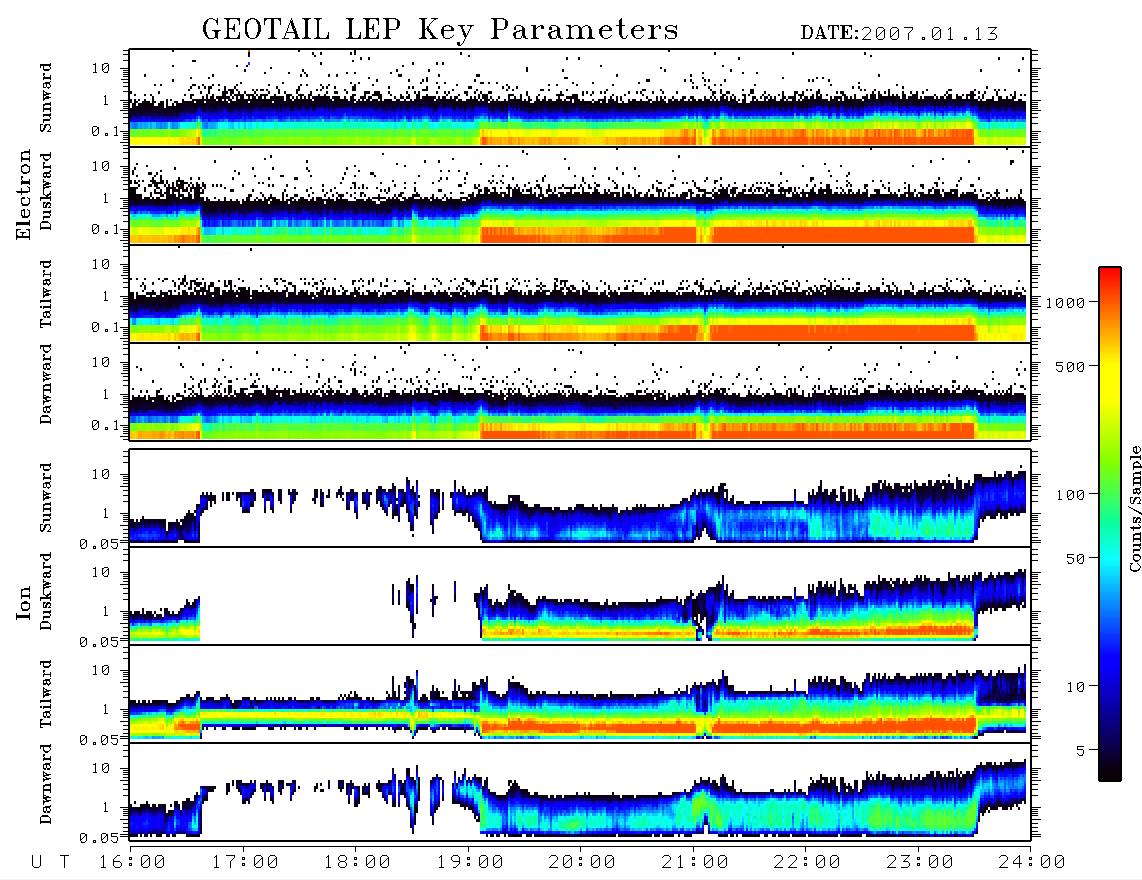Image resolution: width=1142 pixels, height=880 pixels.
Task: Select the Ion 'Dawnward' panel label
Action: (x=46, y=784)
